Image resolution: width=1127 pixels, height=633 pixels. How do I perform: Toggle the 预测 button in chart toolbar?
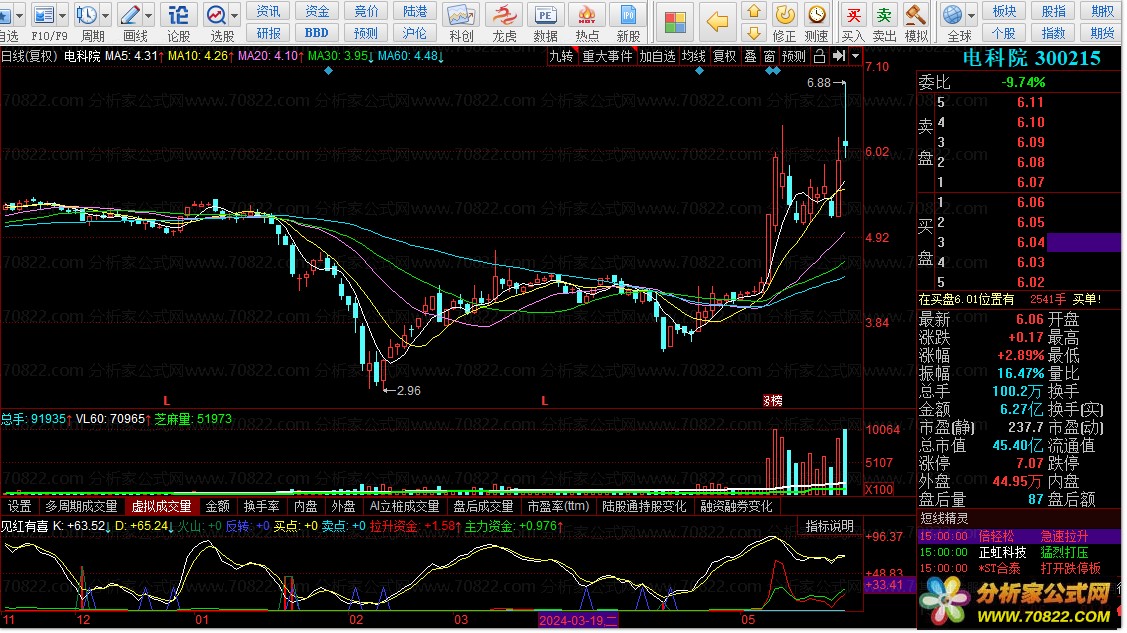pyautogui.click(x=794, y=56)
